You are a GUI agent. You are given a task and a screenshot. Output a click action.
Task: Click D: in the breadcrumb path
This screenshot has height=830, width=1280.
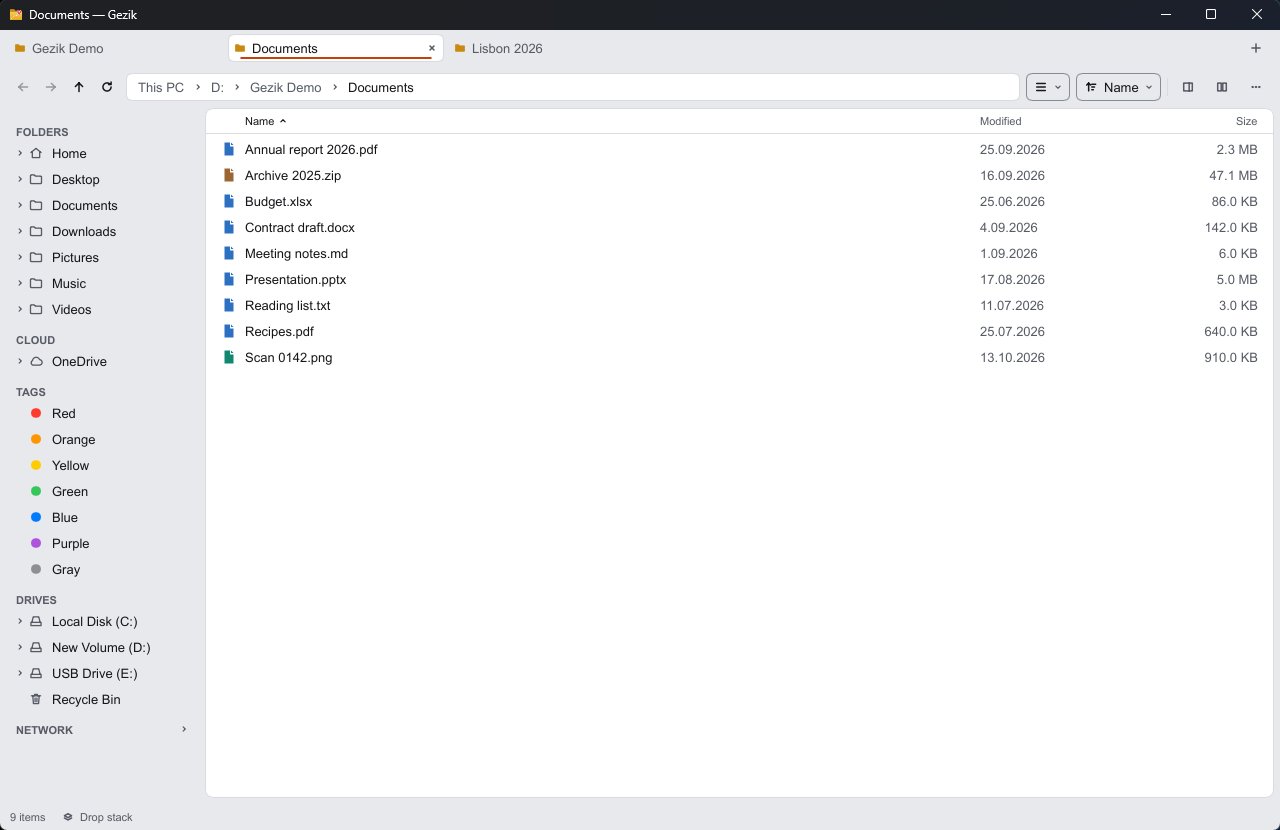coord(217,87)
